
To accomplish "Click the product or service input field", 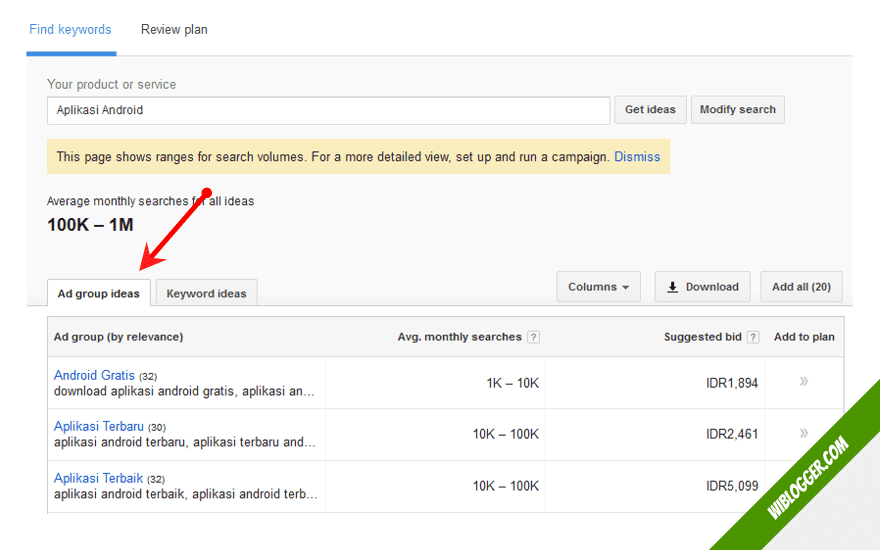I will point(328,110).
